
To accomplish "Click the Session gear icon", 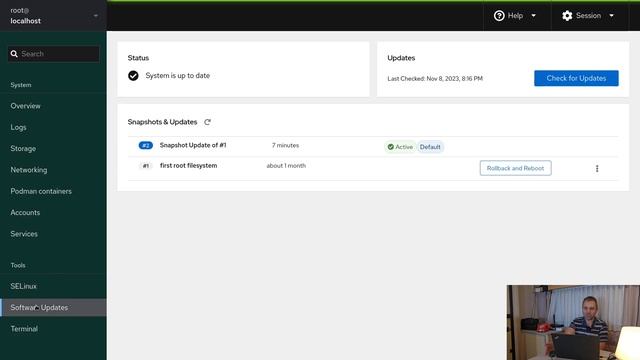I will pos(567,16).
